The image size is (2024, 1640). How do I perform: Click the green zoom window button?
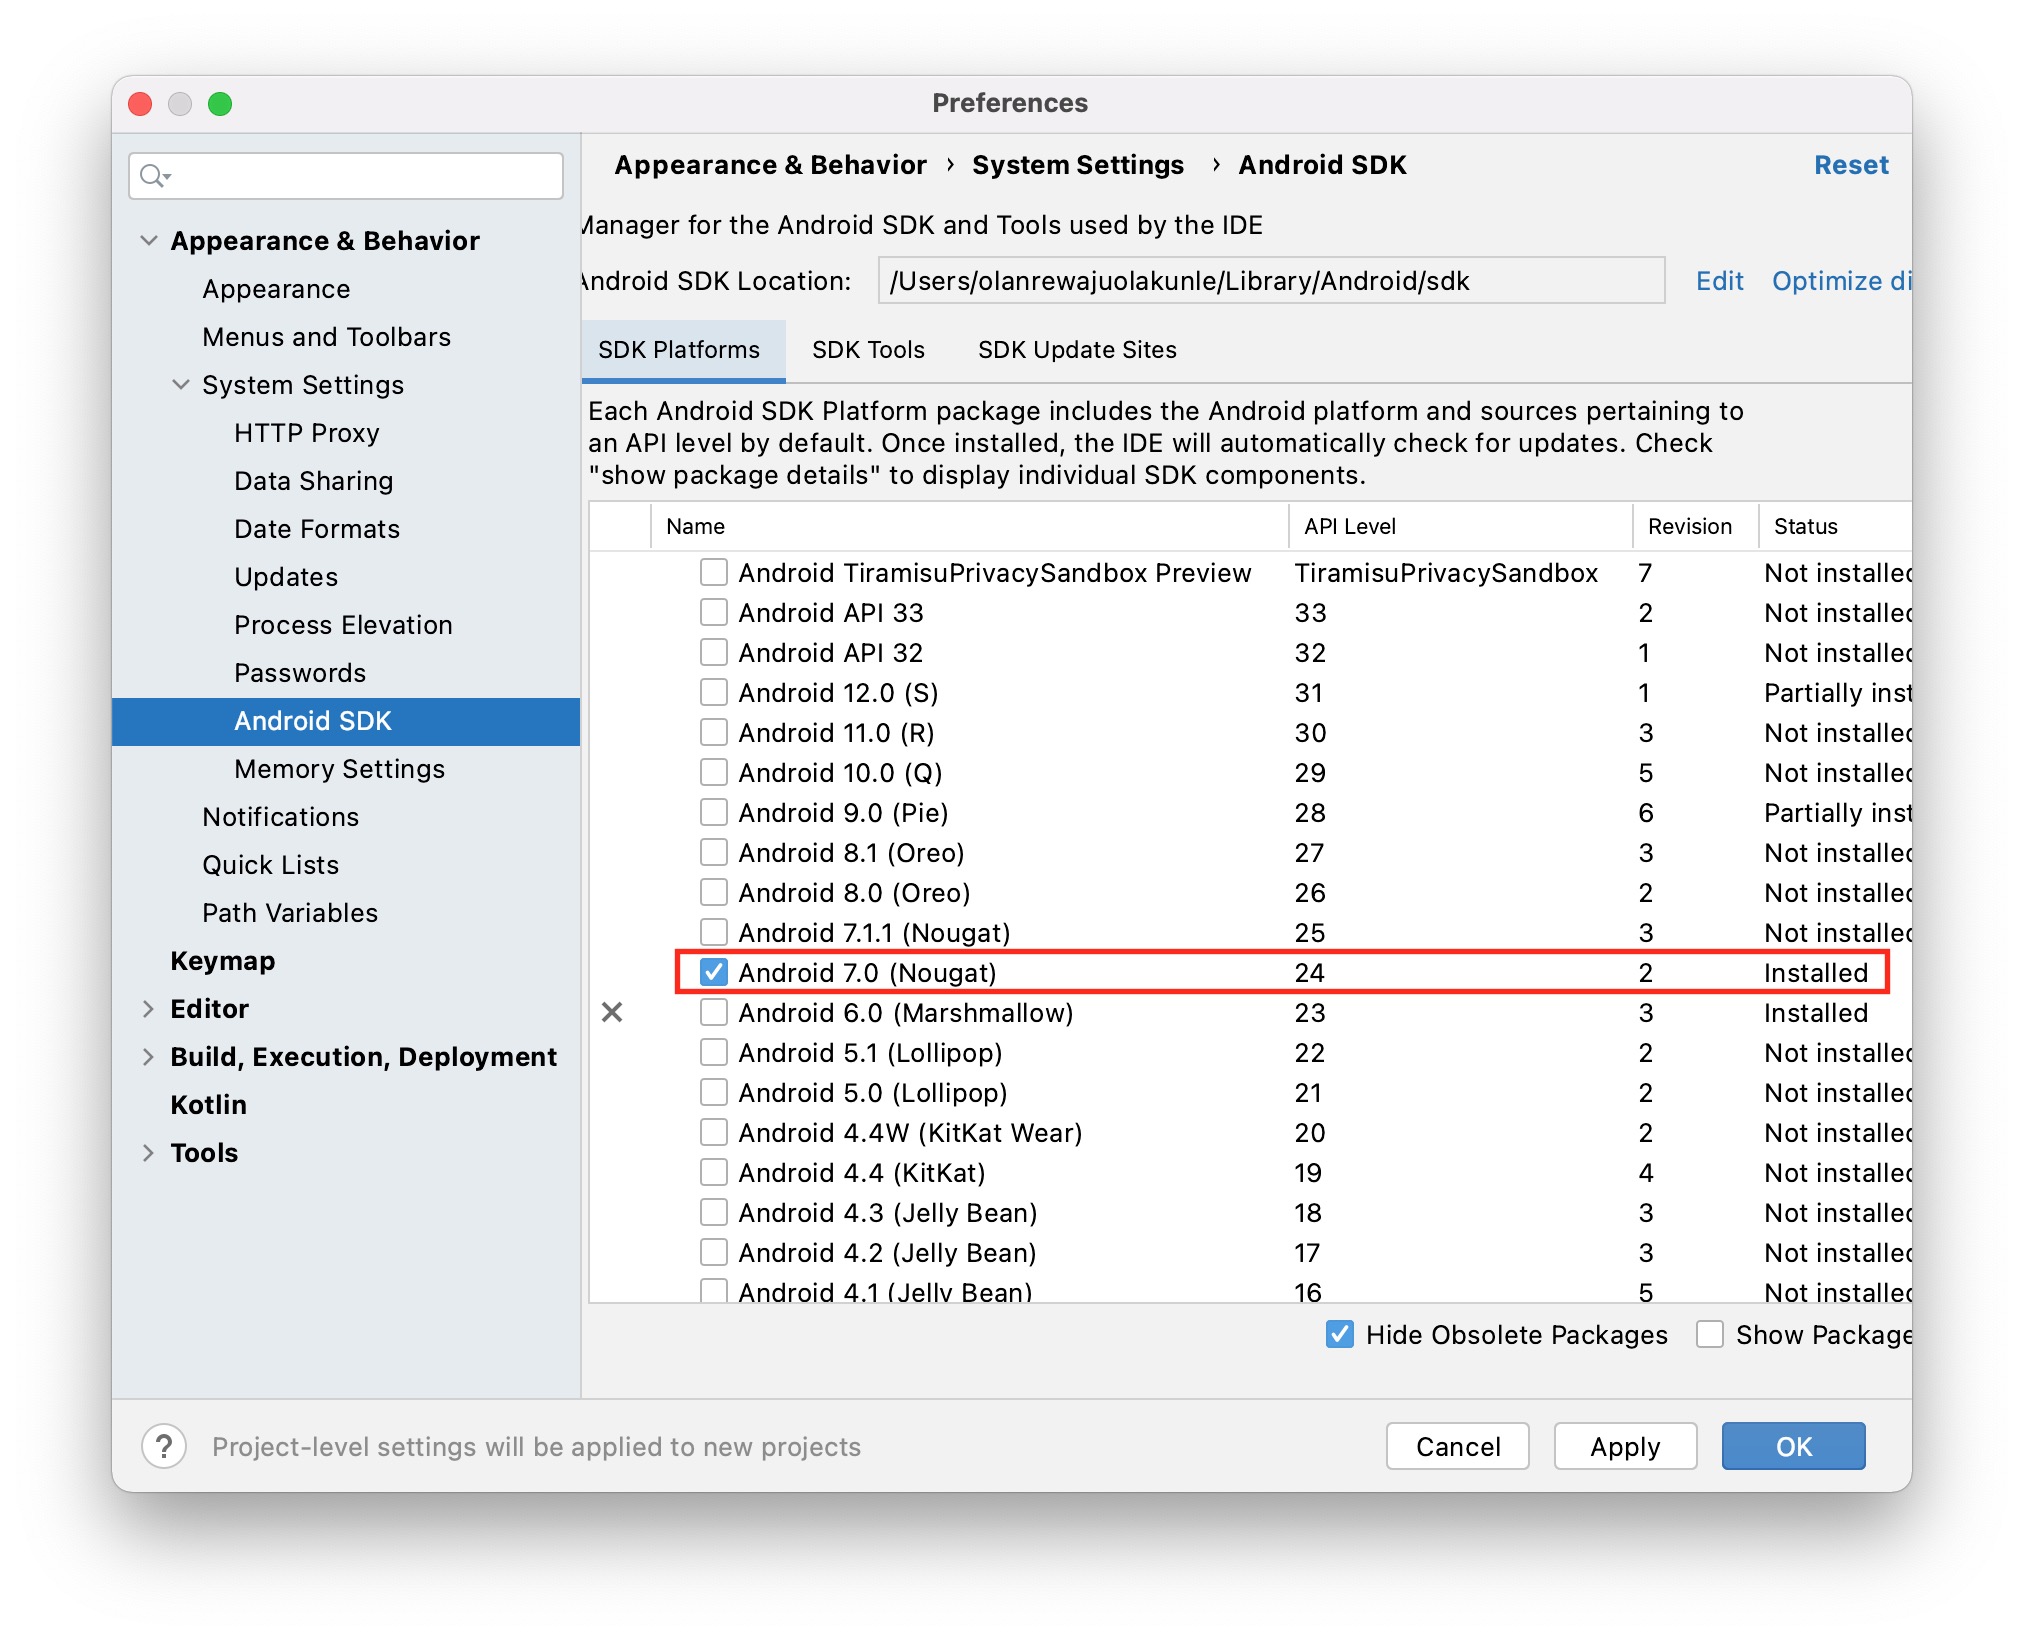pos(220,103)
